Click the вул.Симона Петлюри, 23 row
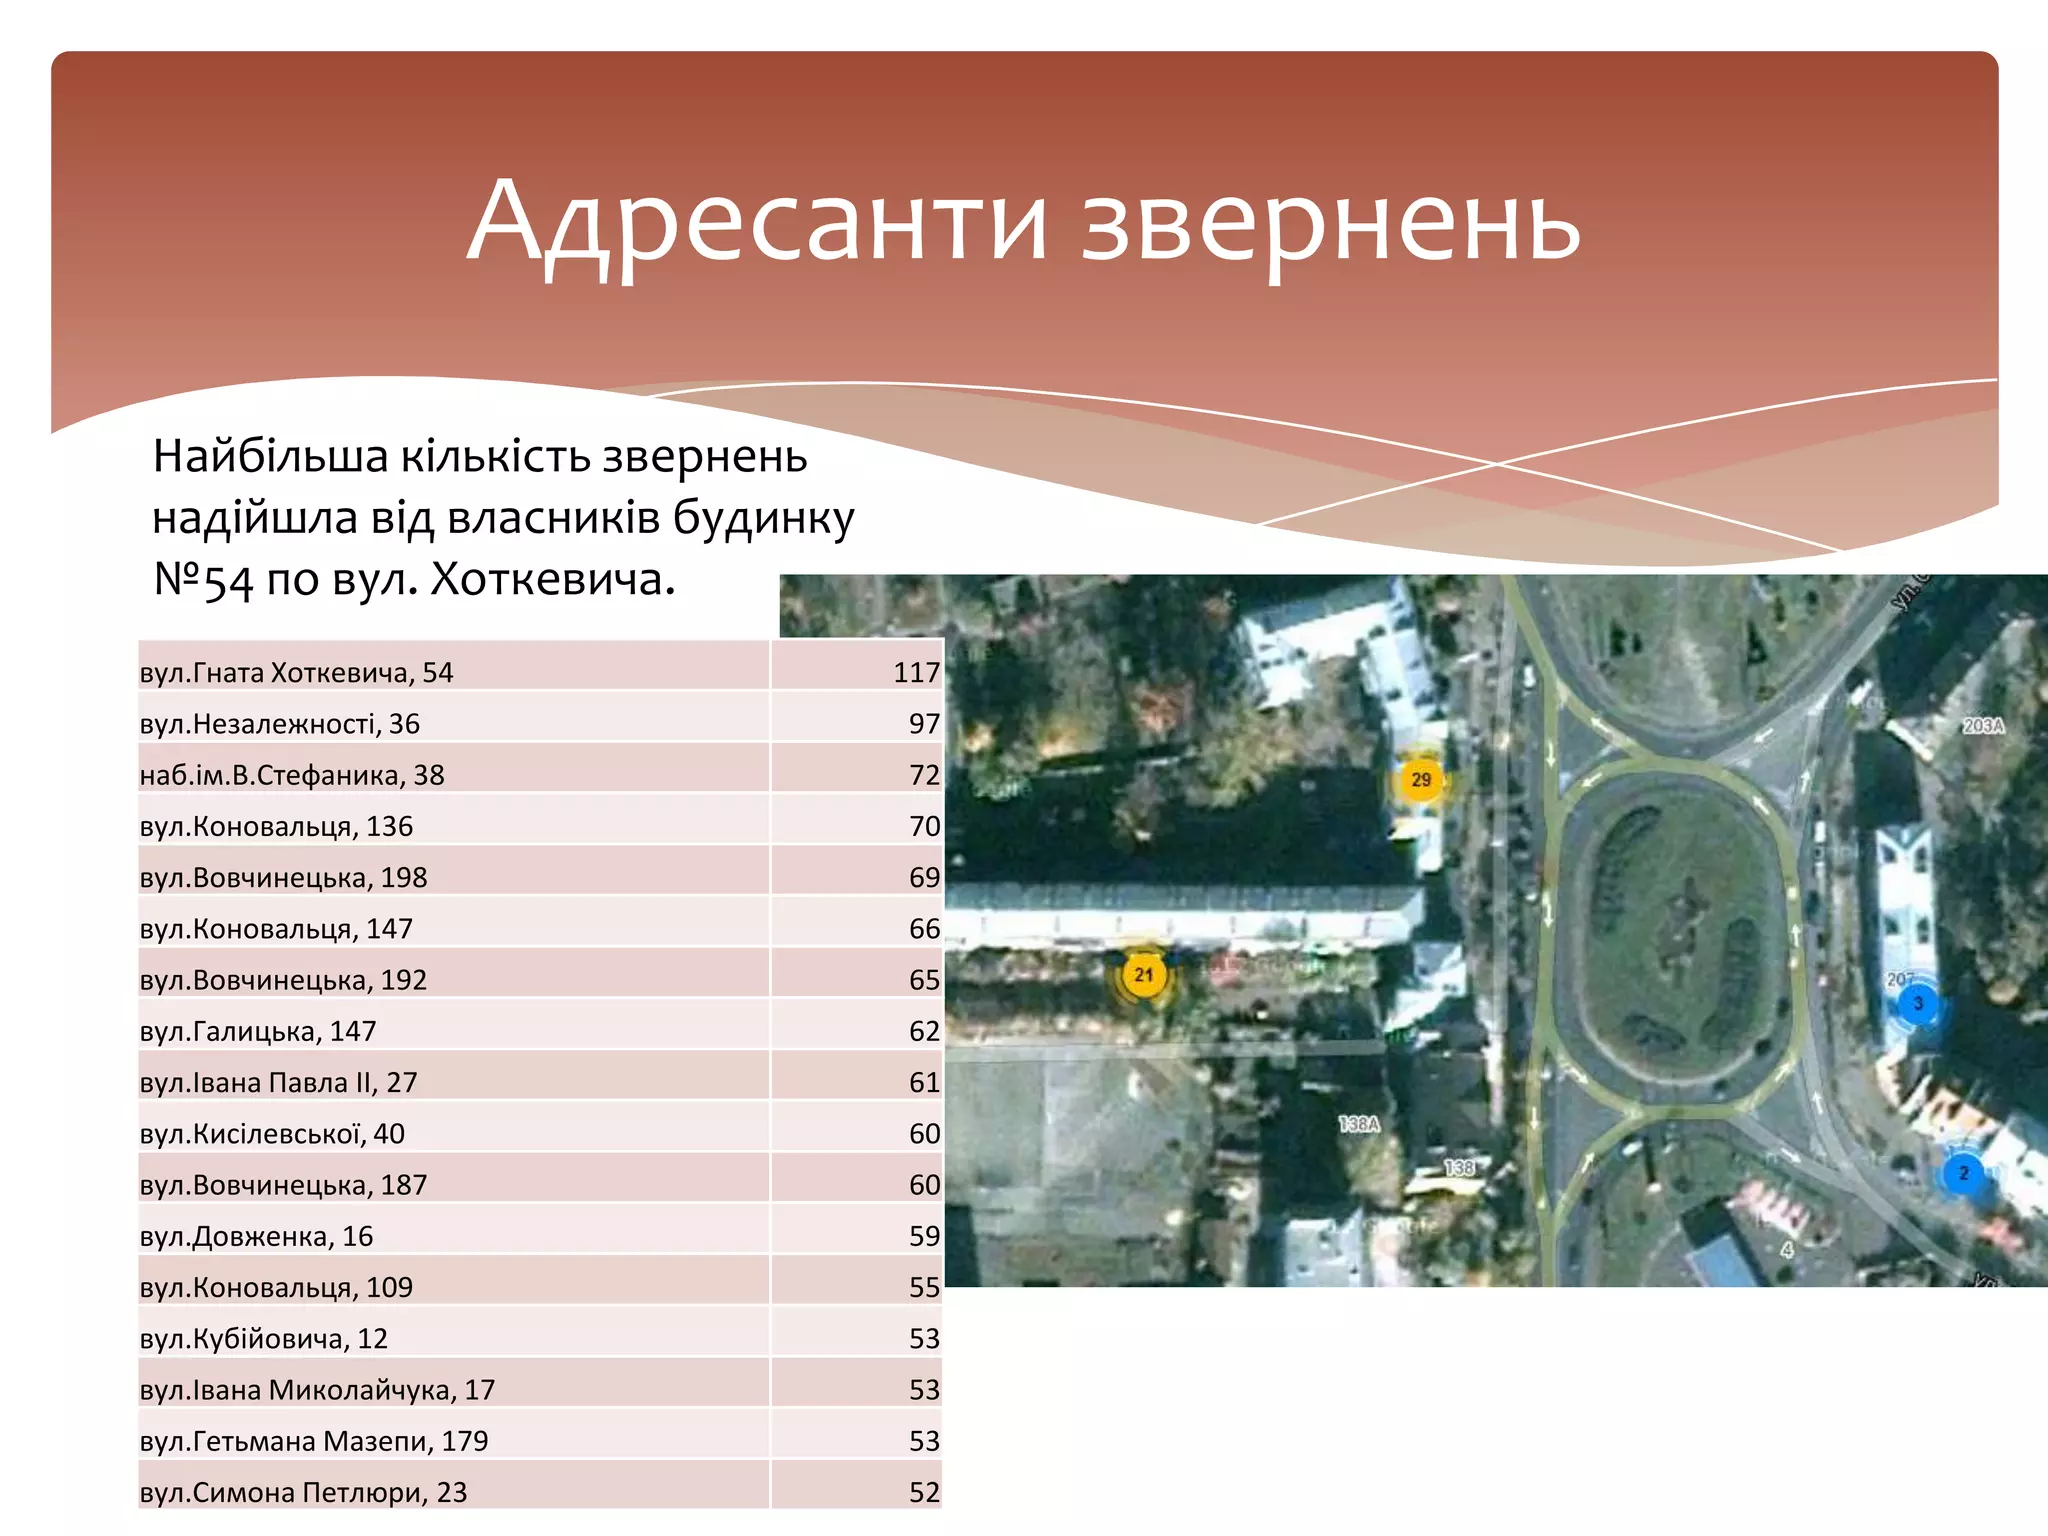The image size is (2048, 1536). pyautogui.click(x=303, y=1492)
